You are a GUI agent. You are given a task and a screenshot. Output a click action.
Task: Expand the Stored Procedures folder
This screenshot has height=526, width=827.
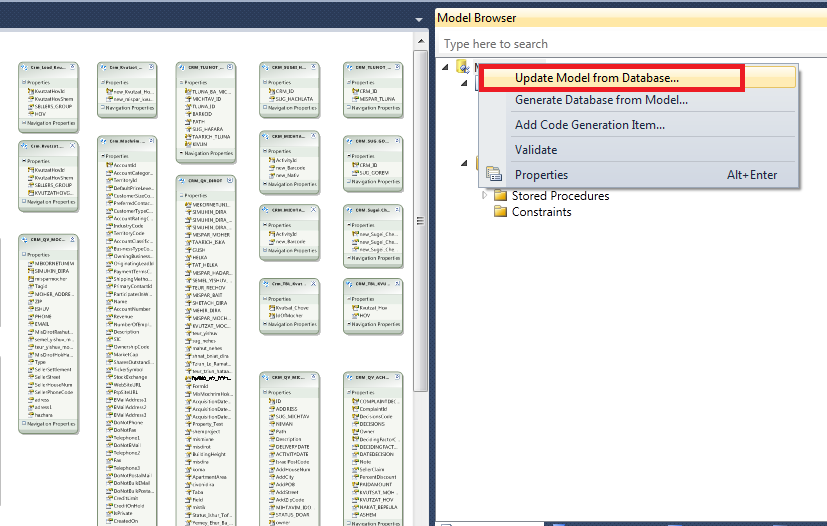(484, 196)
